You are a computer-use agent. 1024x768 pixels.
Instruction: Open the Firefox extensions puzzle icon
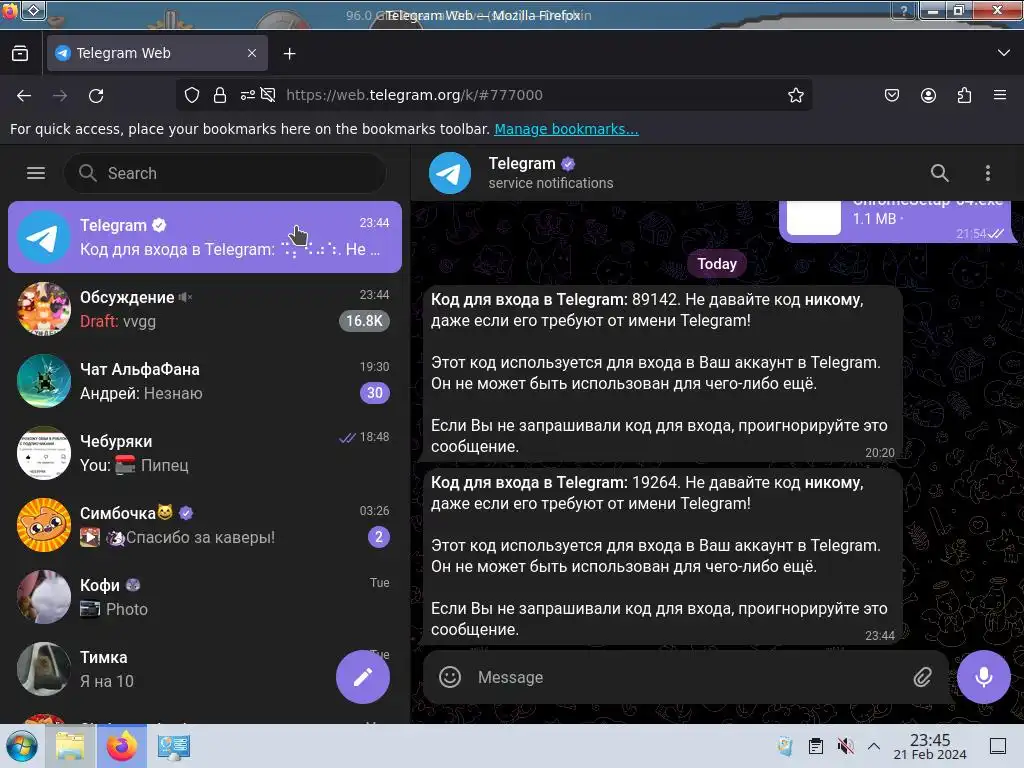point(964,95)
